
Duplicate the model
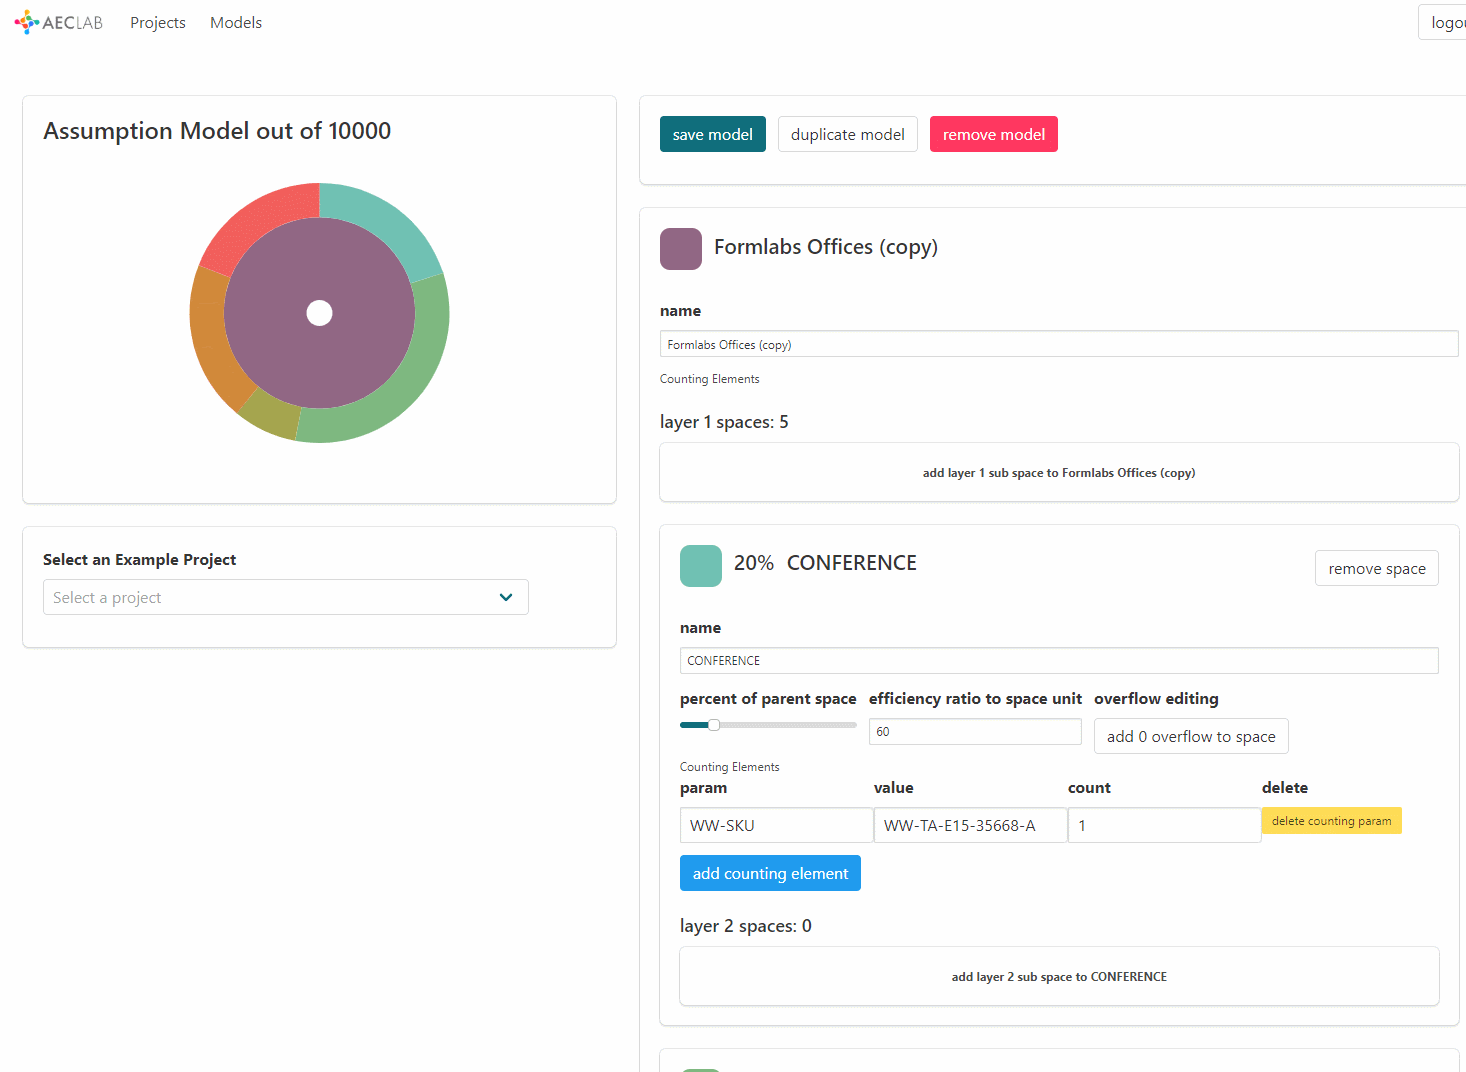point(848,134)
